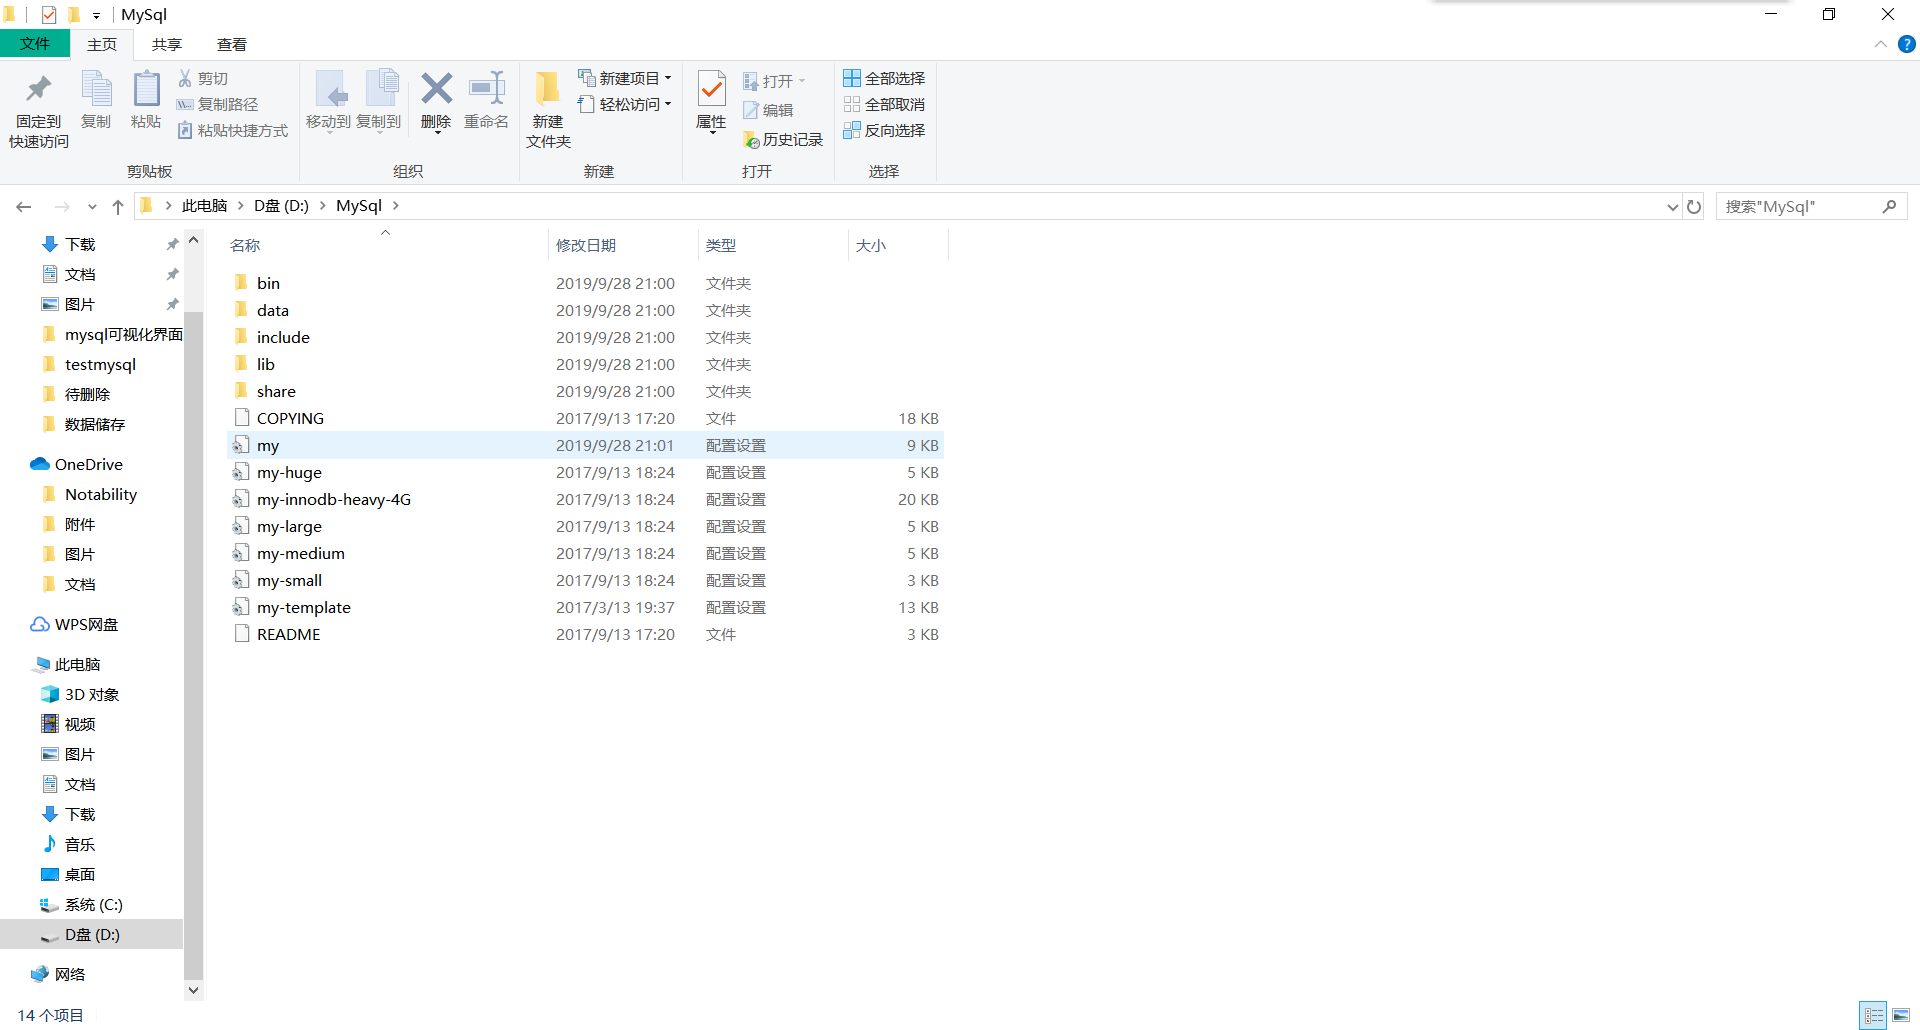Switch to large thumbnails view in status bar

tap(1901, 1015)
